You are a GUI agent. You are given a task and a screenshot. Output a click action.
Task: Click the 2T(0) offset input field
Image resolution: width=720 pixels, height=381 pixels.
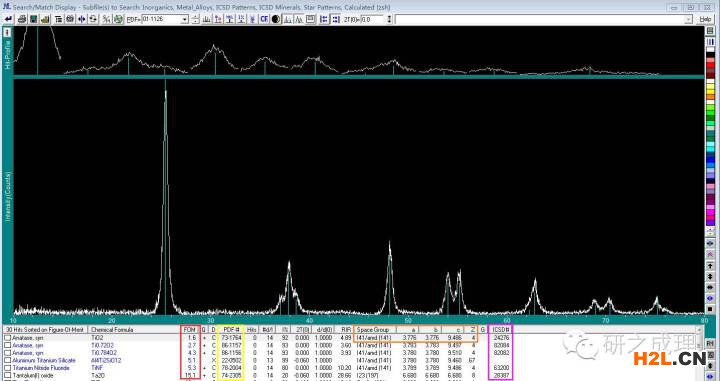(373, 19)
